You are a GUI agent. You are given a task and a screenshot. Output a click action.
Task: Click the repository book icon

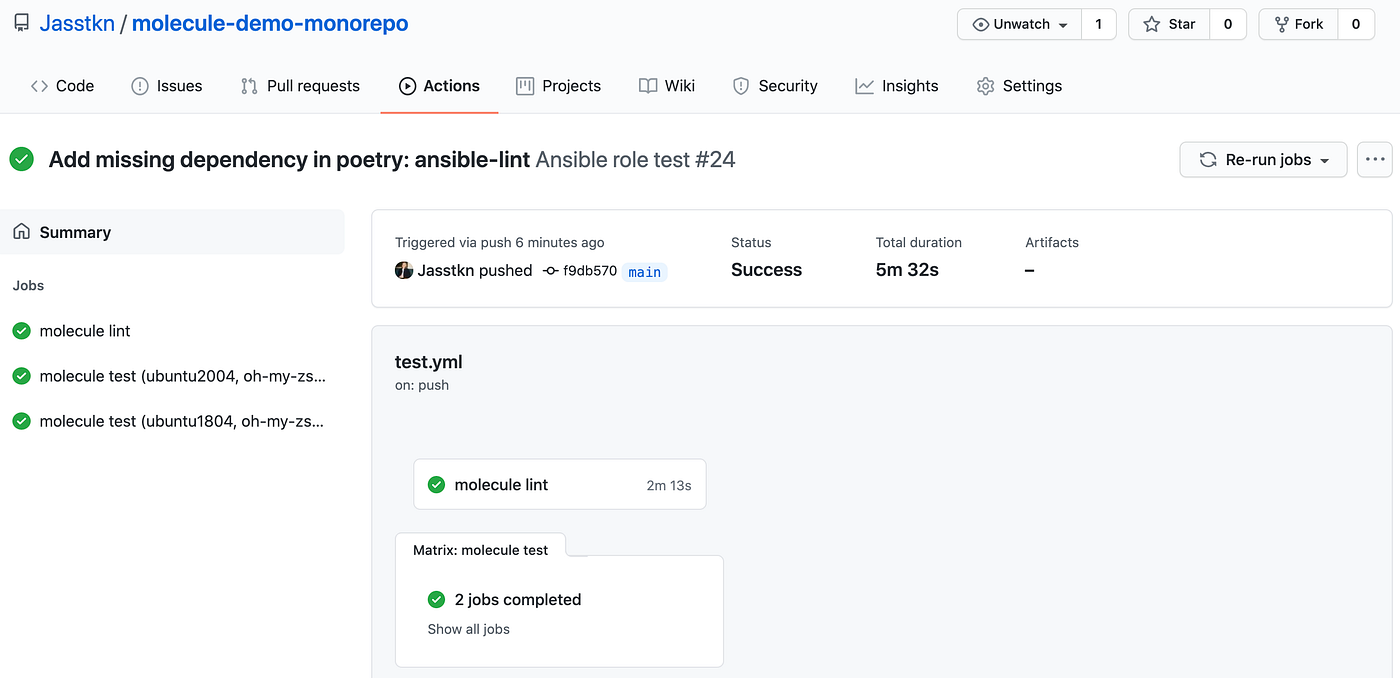[x=21, y=22]
